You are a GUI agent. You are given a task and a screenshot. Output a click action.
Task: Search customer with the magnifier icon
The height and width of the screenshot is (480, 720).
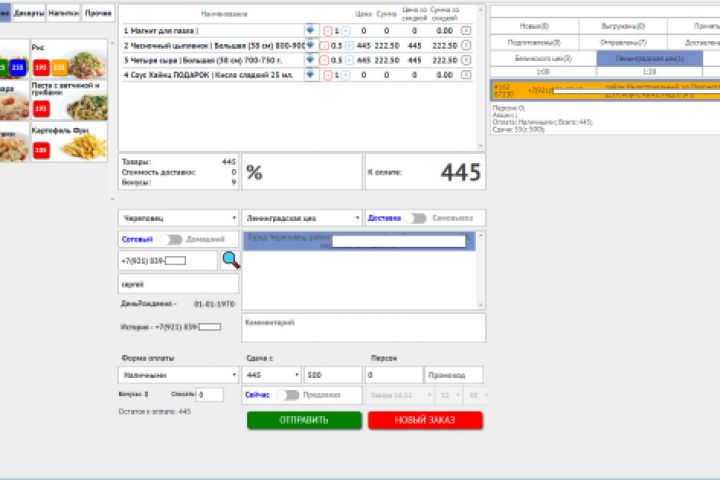coord(231,260)
